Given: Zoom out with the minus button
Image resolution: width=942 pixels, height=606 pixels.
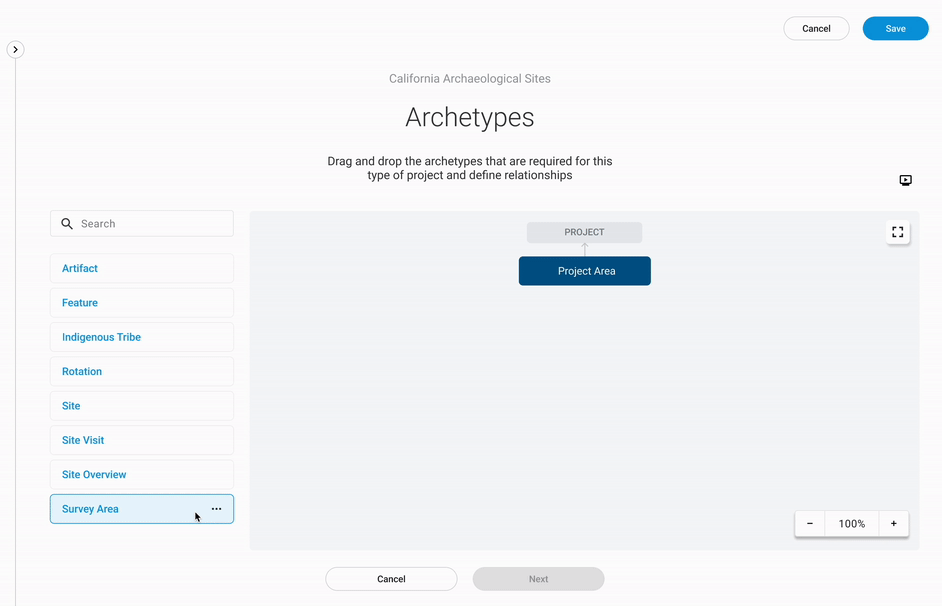Looking at the screenshot, I should click(810, 524).
